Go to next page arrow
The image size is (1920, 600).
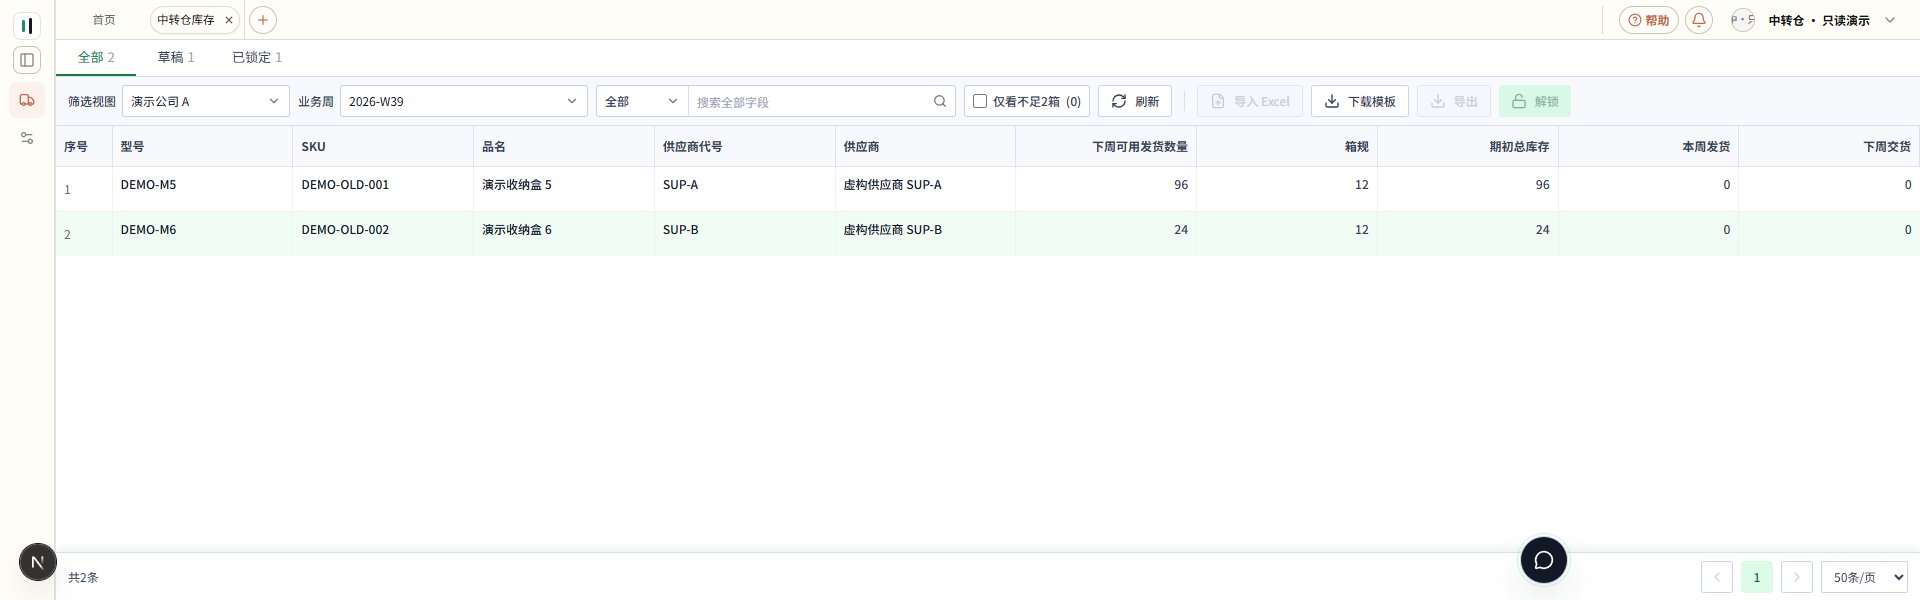click(x=1797, y=577)
